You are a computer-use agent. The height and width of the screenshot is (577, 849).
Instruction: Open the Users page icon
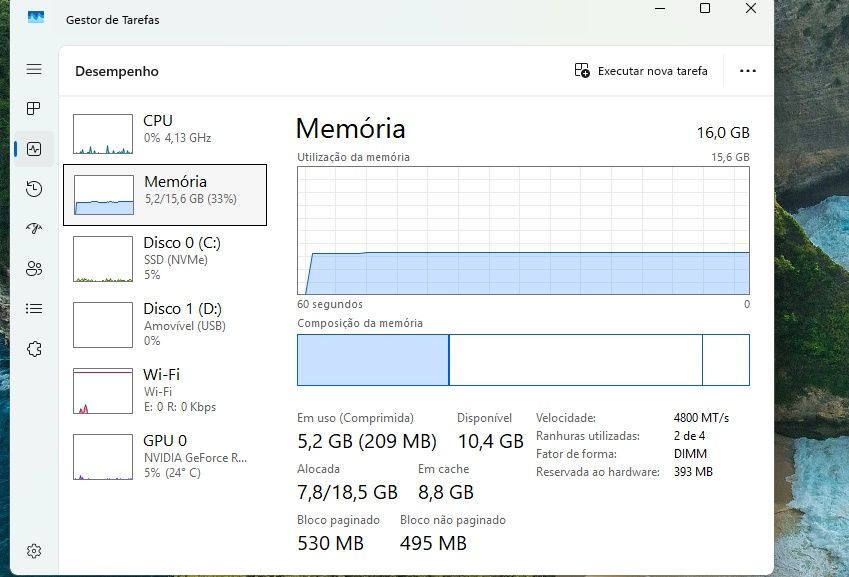[x=34, y=268]
